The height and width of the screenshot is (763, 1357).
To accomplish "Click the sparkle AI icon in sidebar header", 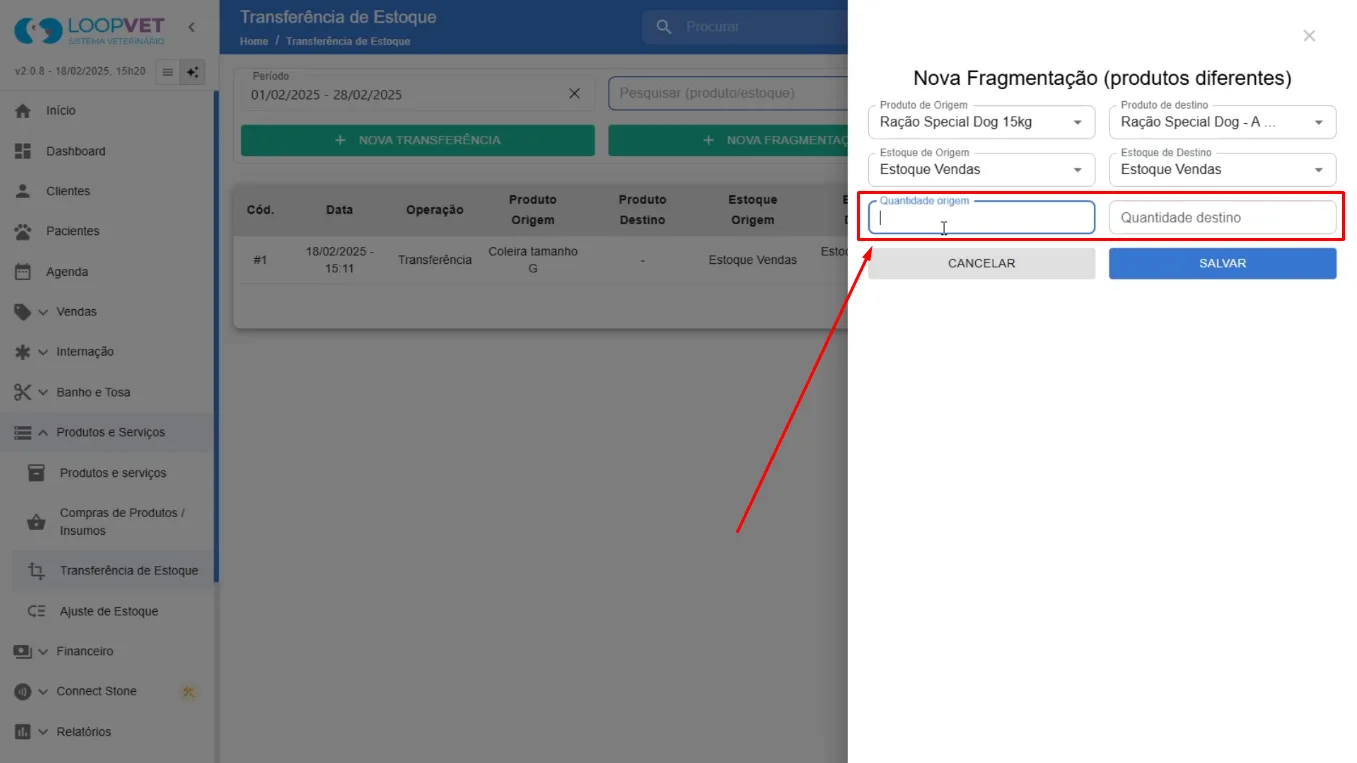I will click(193, 72).
